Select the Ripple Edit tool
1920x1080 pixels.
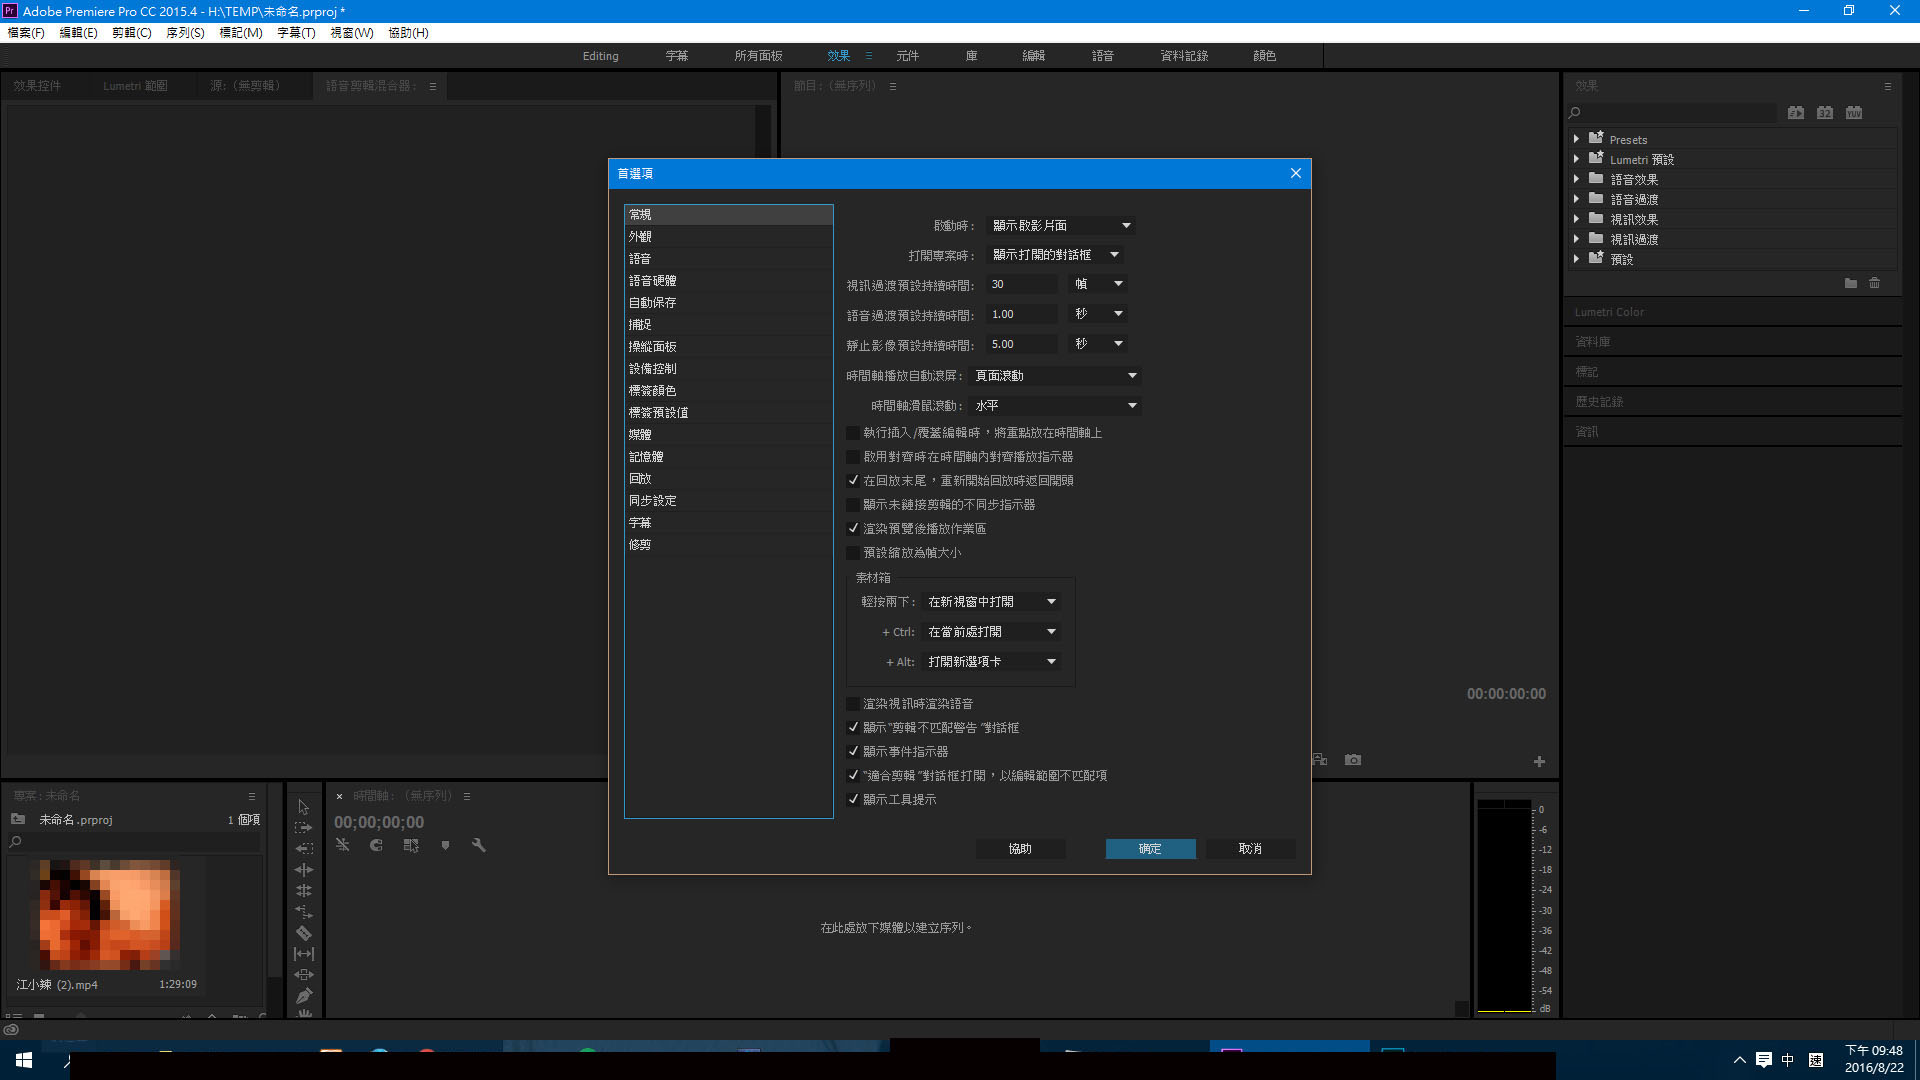pyautogui.click(x=304, y=870)
